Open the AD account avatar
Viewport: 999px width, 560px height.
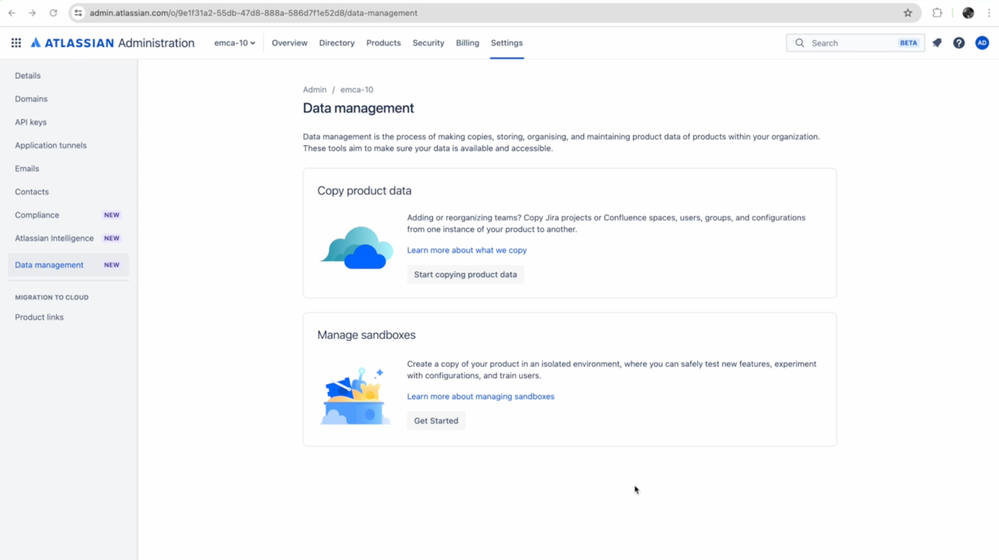982,43
